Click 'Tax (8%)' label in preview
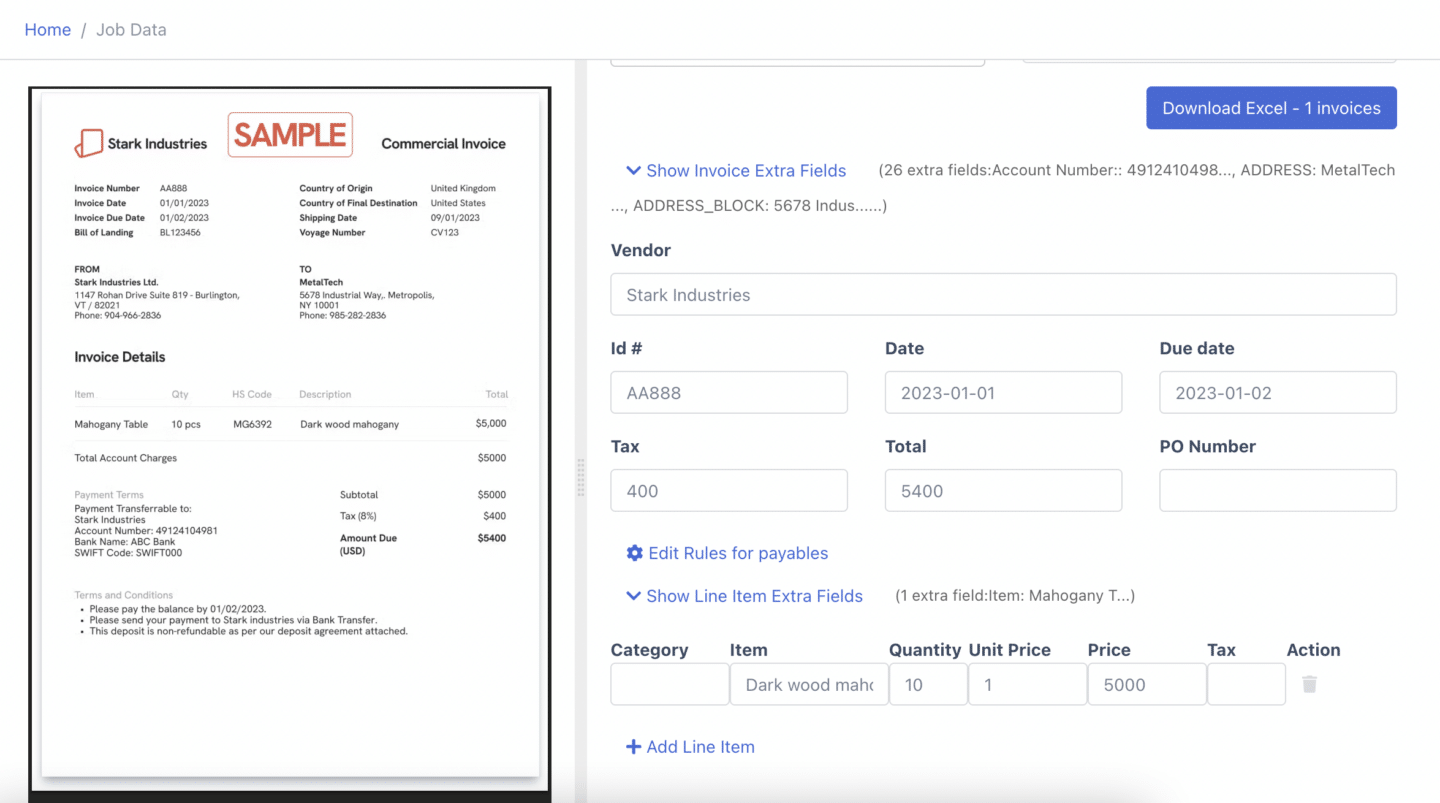The width and height of the screenshot is (1440, 803). click(358, 516)
